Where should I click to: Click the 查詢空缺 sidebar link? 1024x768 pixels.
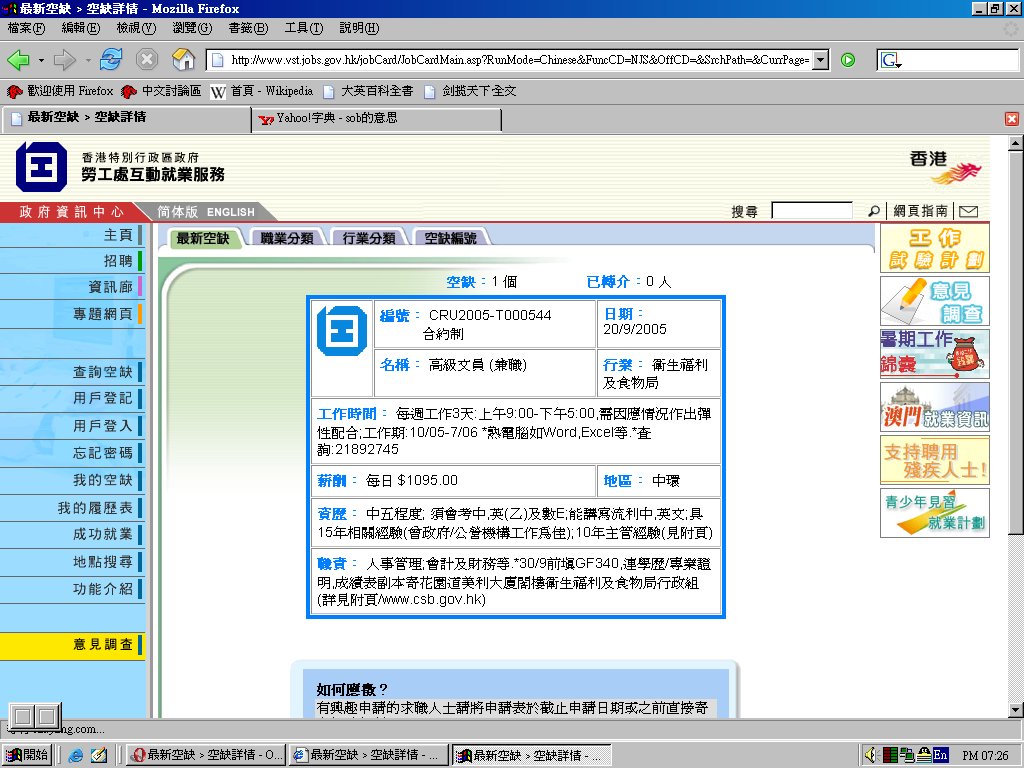pyautogui.click(x=102, y=372)
